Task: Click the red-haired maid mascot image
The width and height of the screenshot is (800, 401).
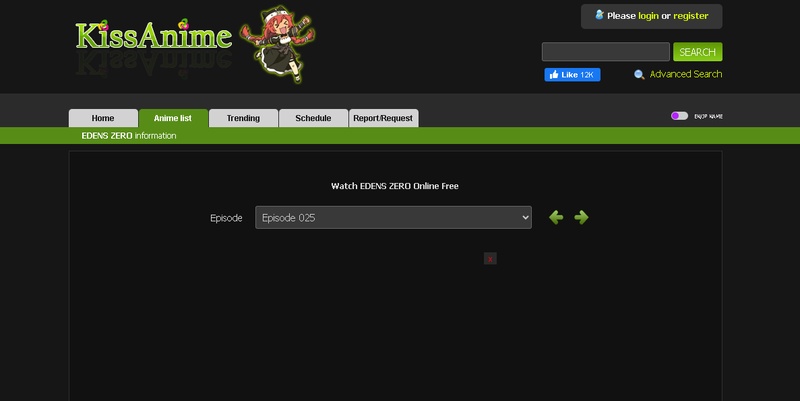Action: point(278,44)
